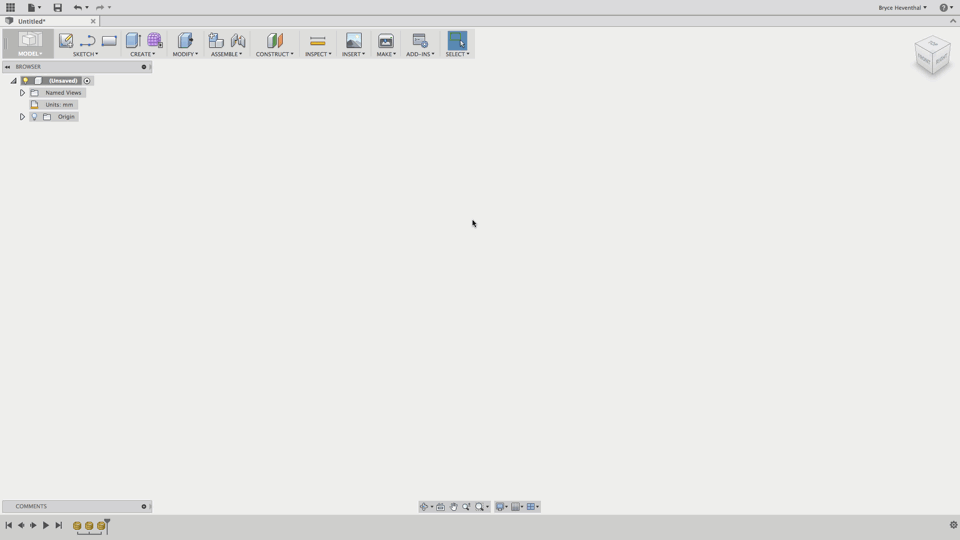Viewport: 960px width, 540px height.
Task: Open the MODEL workspace switcher
Action: (x=29, y=44)
